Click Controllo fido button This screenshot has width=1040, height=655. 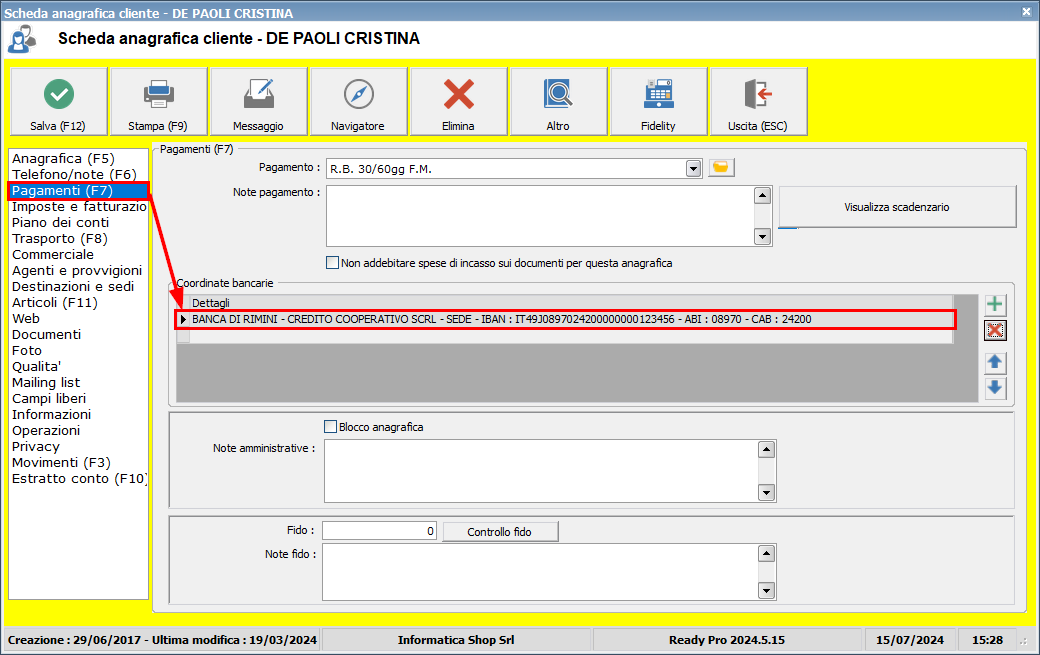(500, 532)
